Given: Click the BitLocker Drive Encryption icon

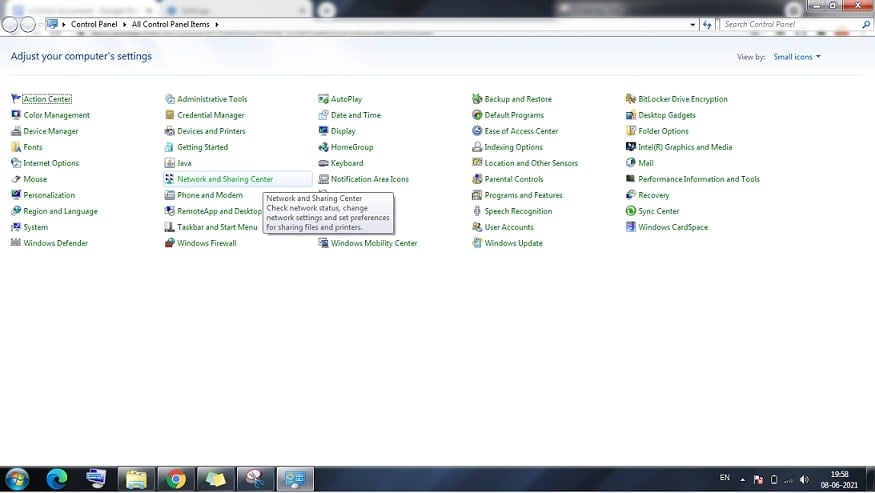Looking at the screenshot, I should point(631,99).
